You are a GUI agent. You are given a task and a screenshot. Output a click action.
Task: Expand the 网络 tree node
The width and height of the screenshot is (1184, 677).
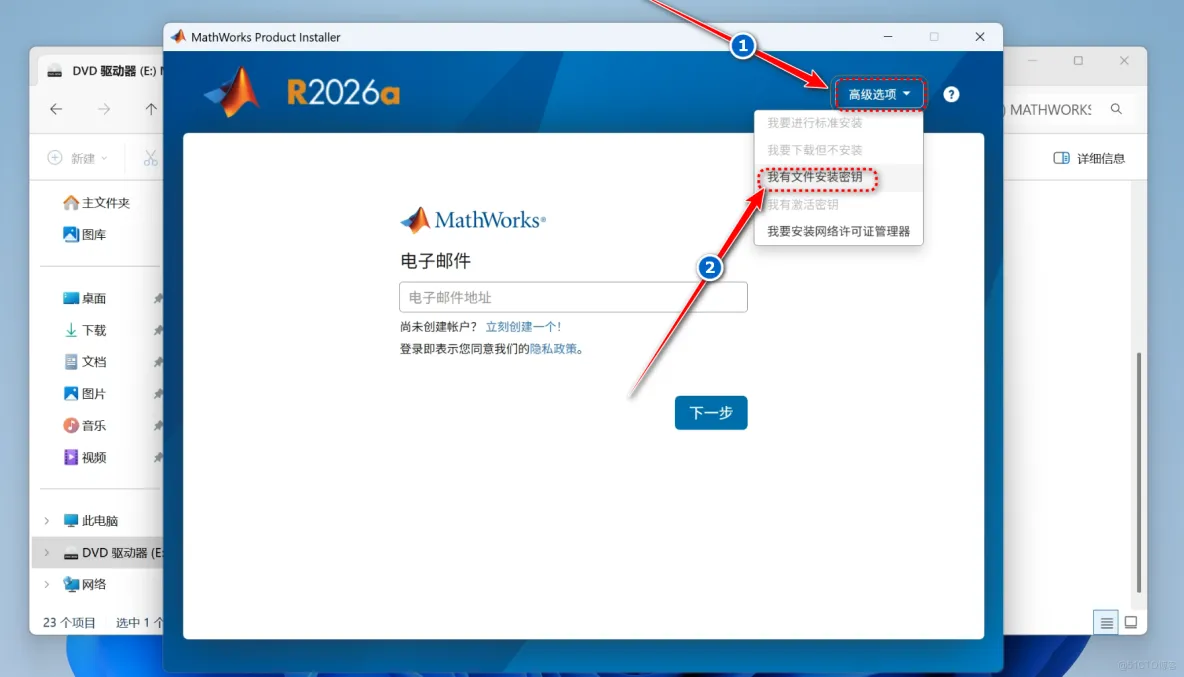tap(47, 584)
